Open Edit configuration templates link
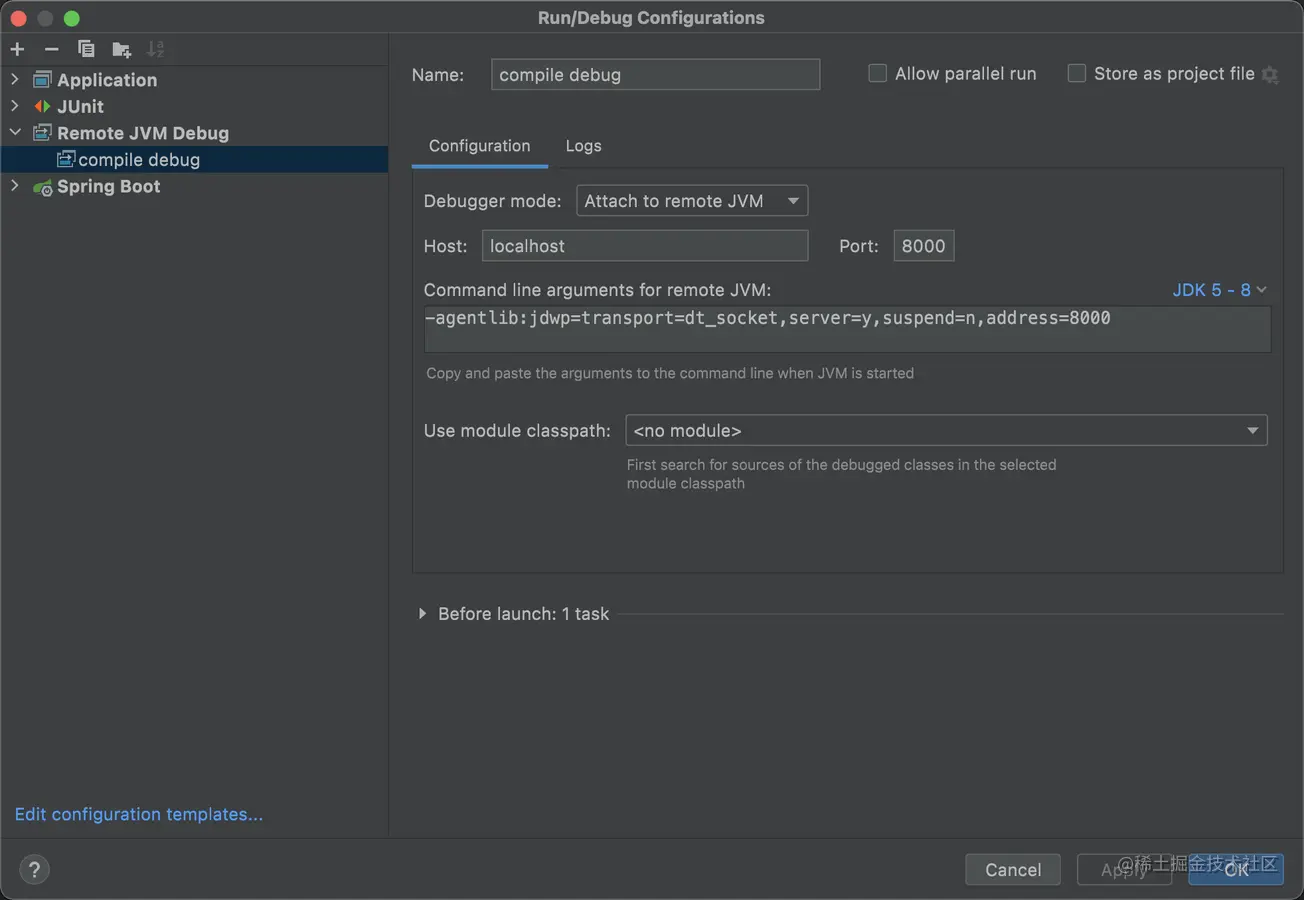The width and height of the screenshot is (1304, 900). 139,814
